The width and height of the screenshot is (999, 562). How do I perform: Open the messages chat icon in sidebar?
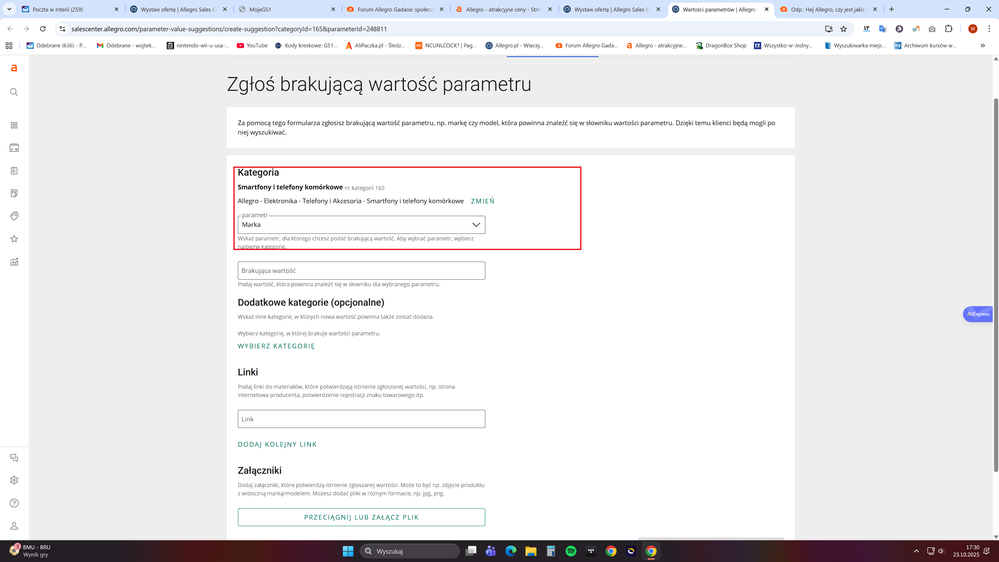[14, 458]
